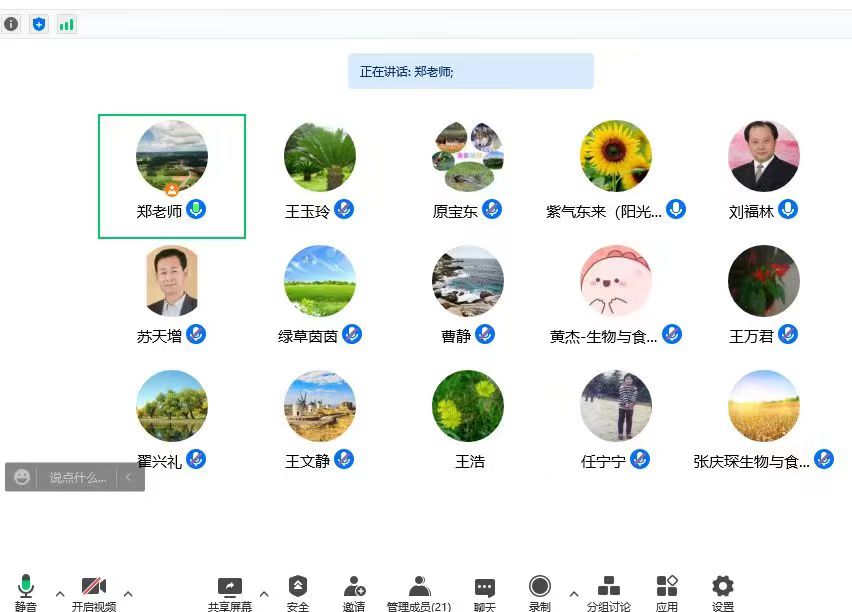Open 设置 settings gear
Image resolution: width=852 pixels, height=612 pixels.
pyautogui.click(x=722, y=589)
